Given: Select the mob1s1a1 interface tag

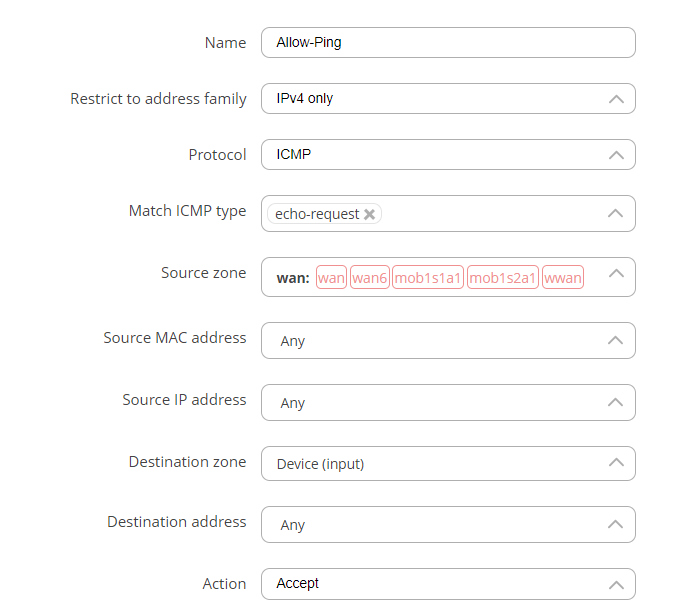Looking at the screenshot, I should coord(428,278).
